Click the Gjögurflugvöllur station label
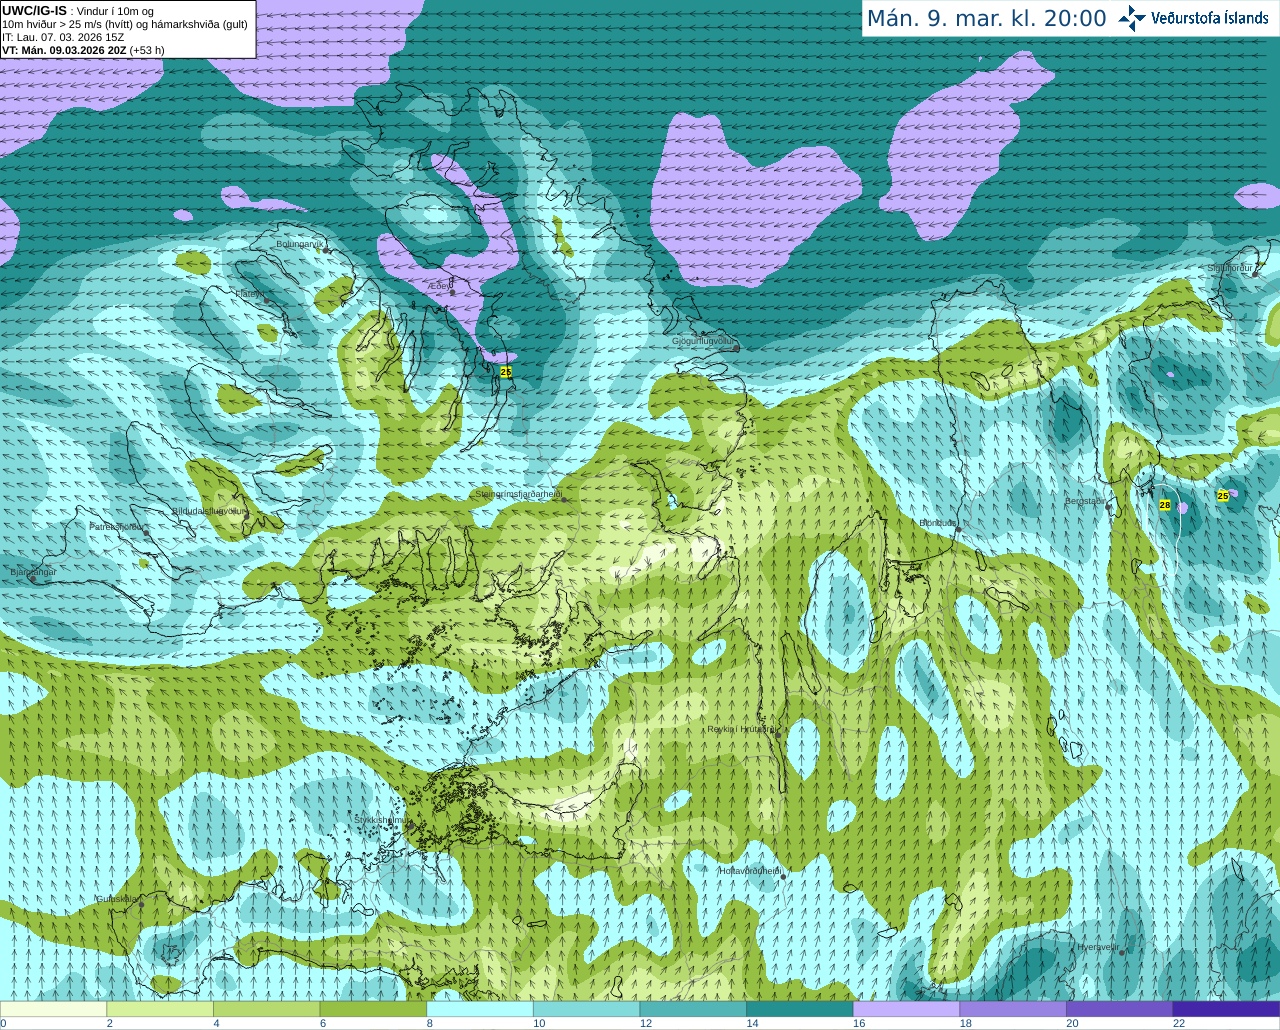Image resolution: width=1280 pixels, height=1030 pixels. coord(703,341)
